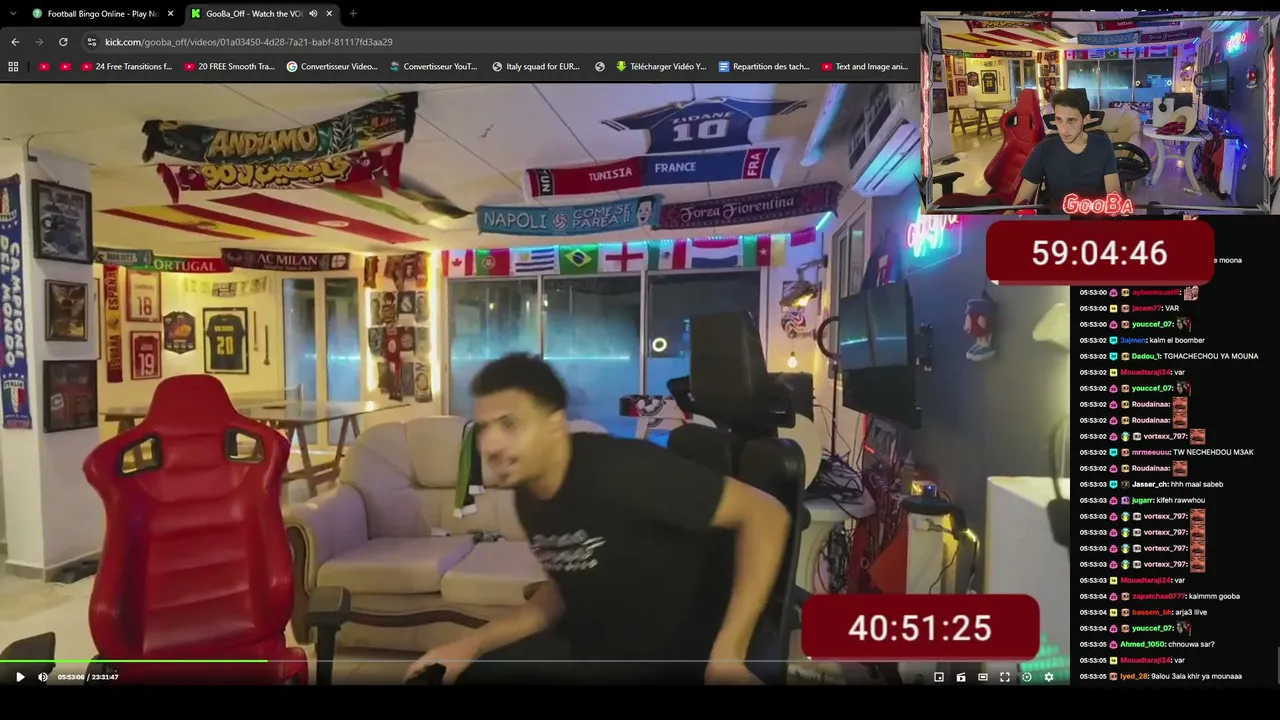Reload the Kick video page

point(63,42)
